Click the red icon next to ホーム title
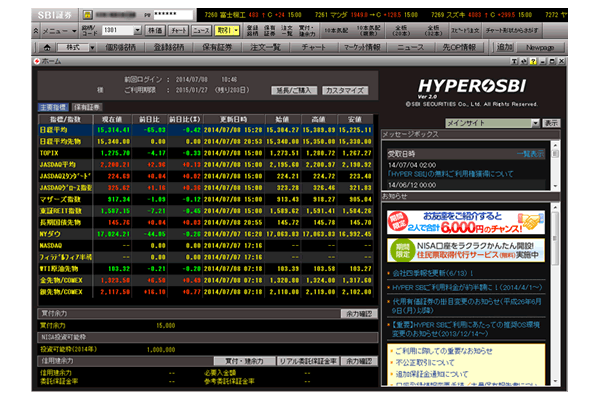Viewport: 600px width, 400px height. (37, 61)
